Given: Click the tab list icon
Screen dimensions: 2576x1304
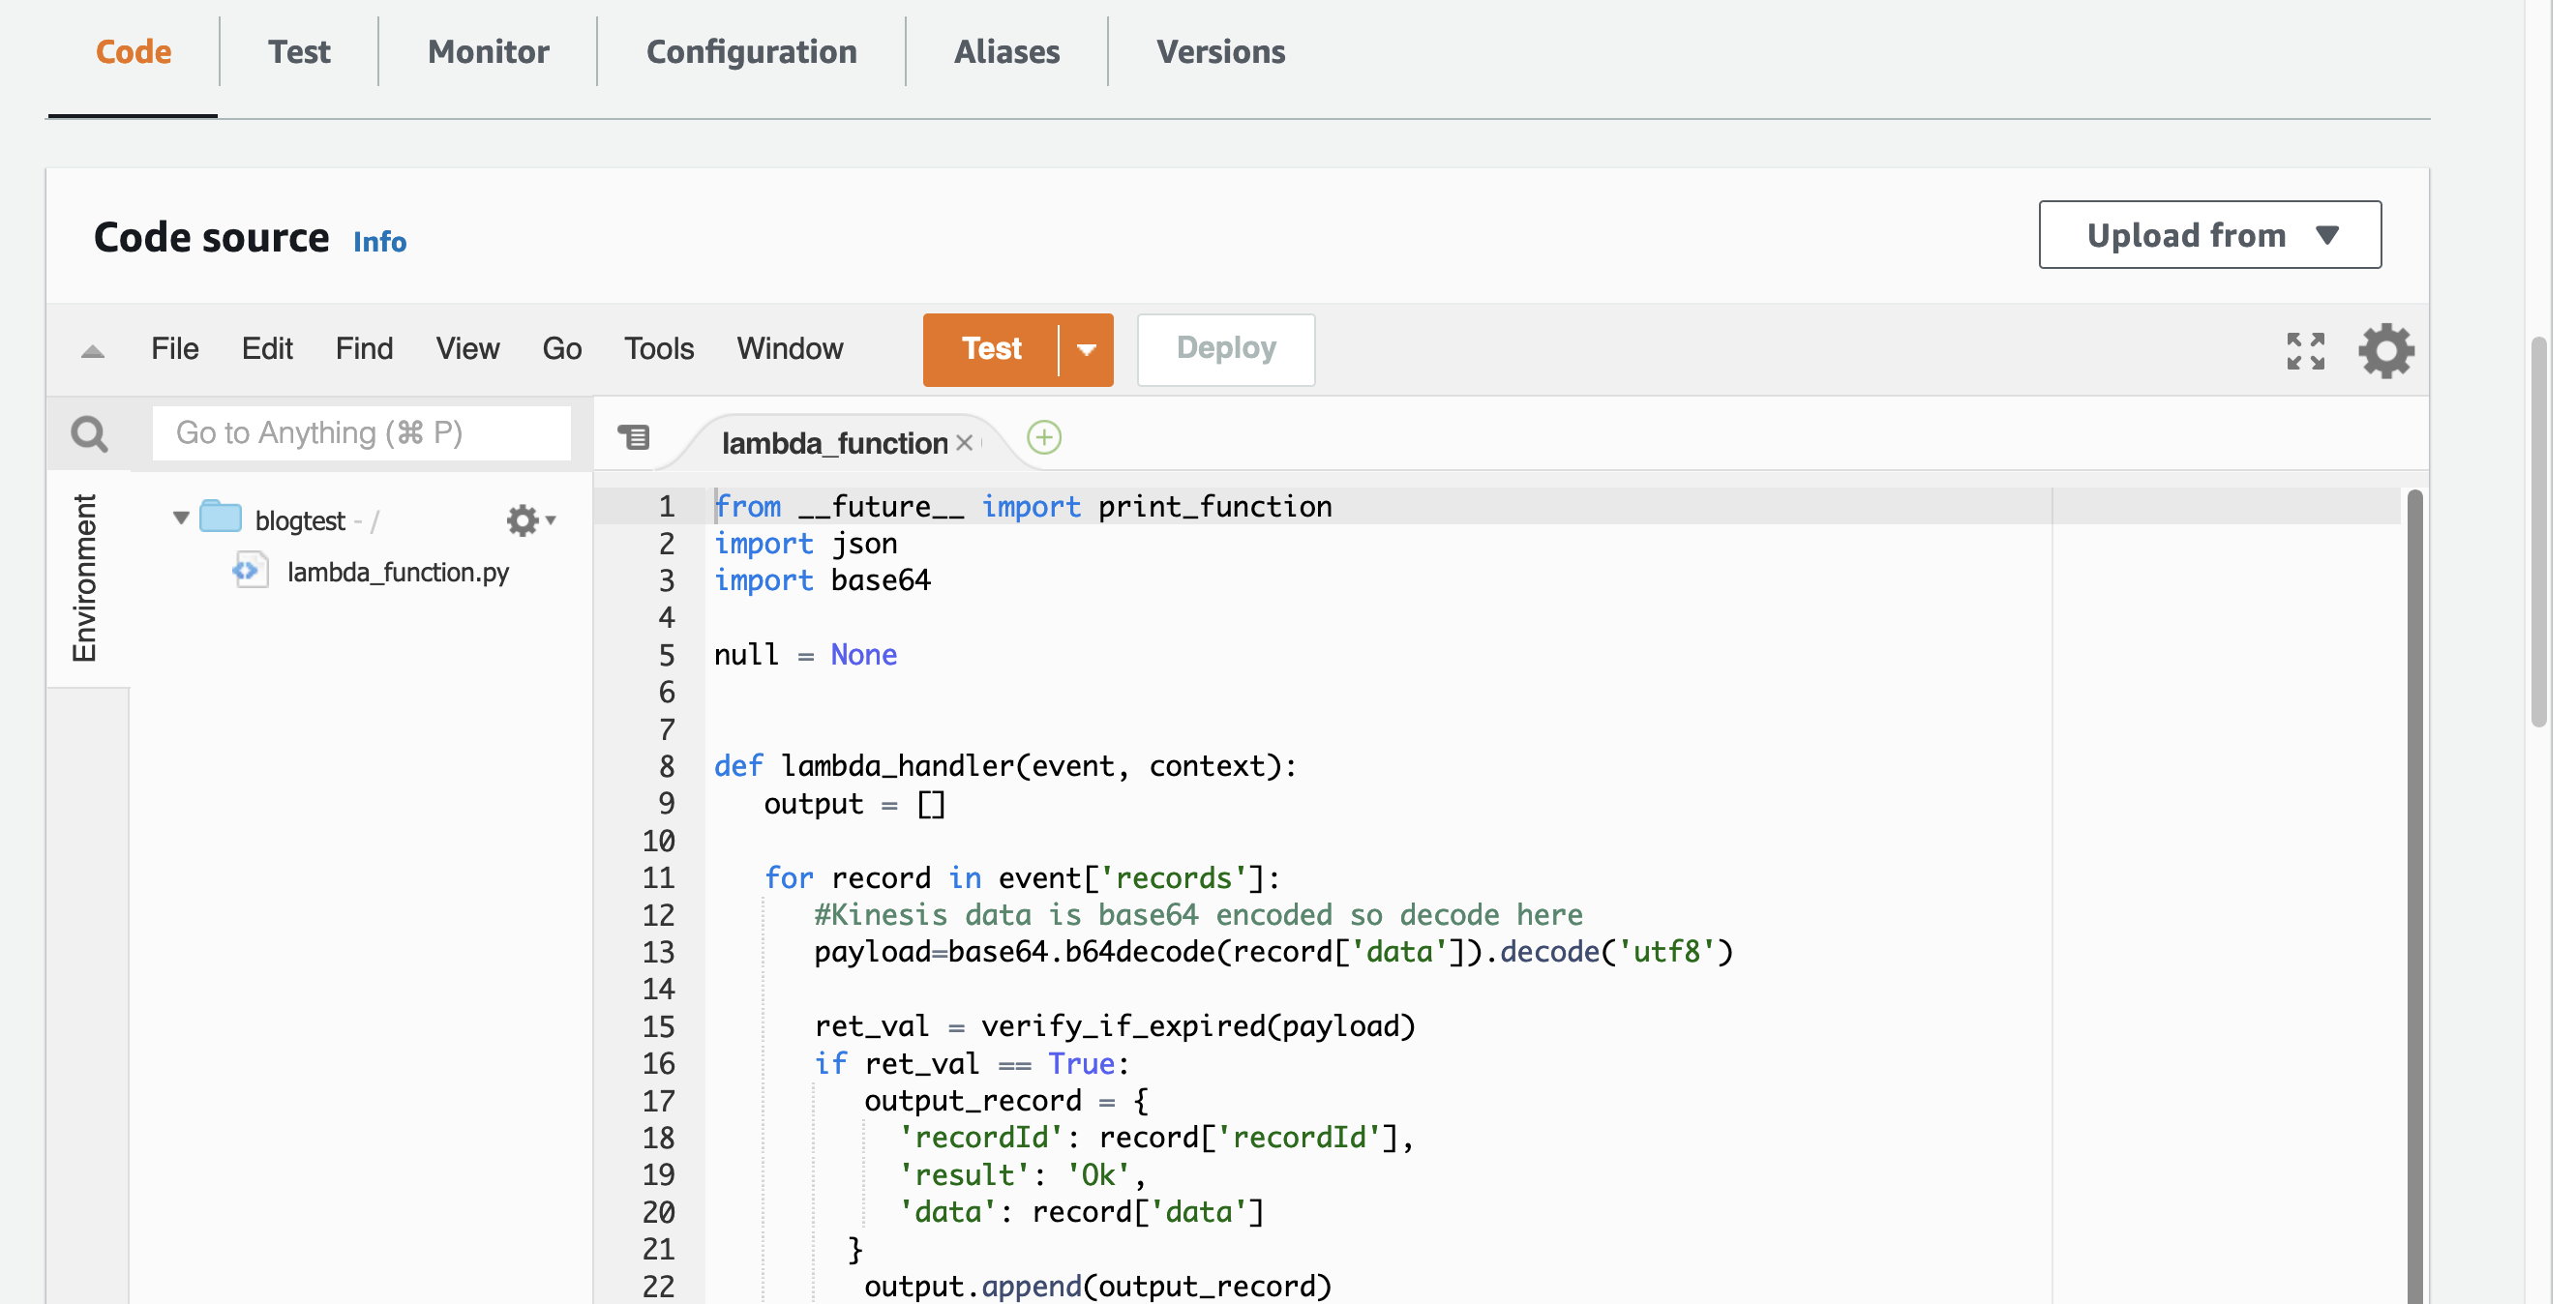Looking at the screenshot, I should tap(634, 437).
